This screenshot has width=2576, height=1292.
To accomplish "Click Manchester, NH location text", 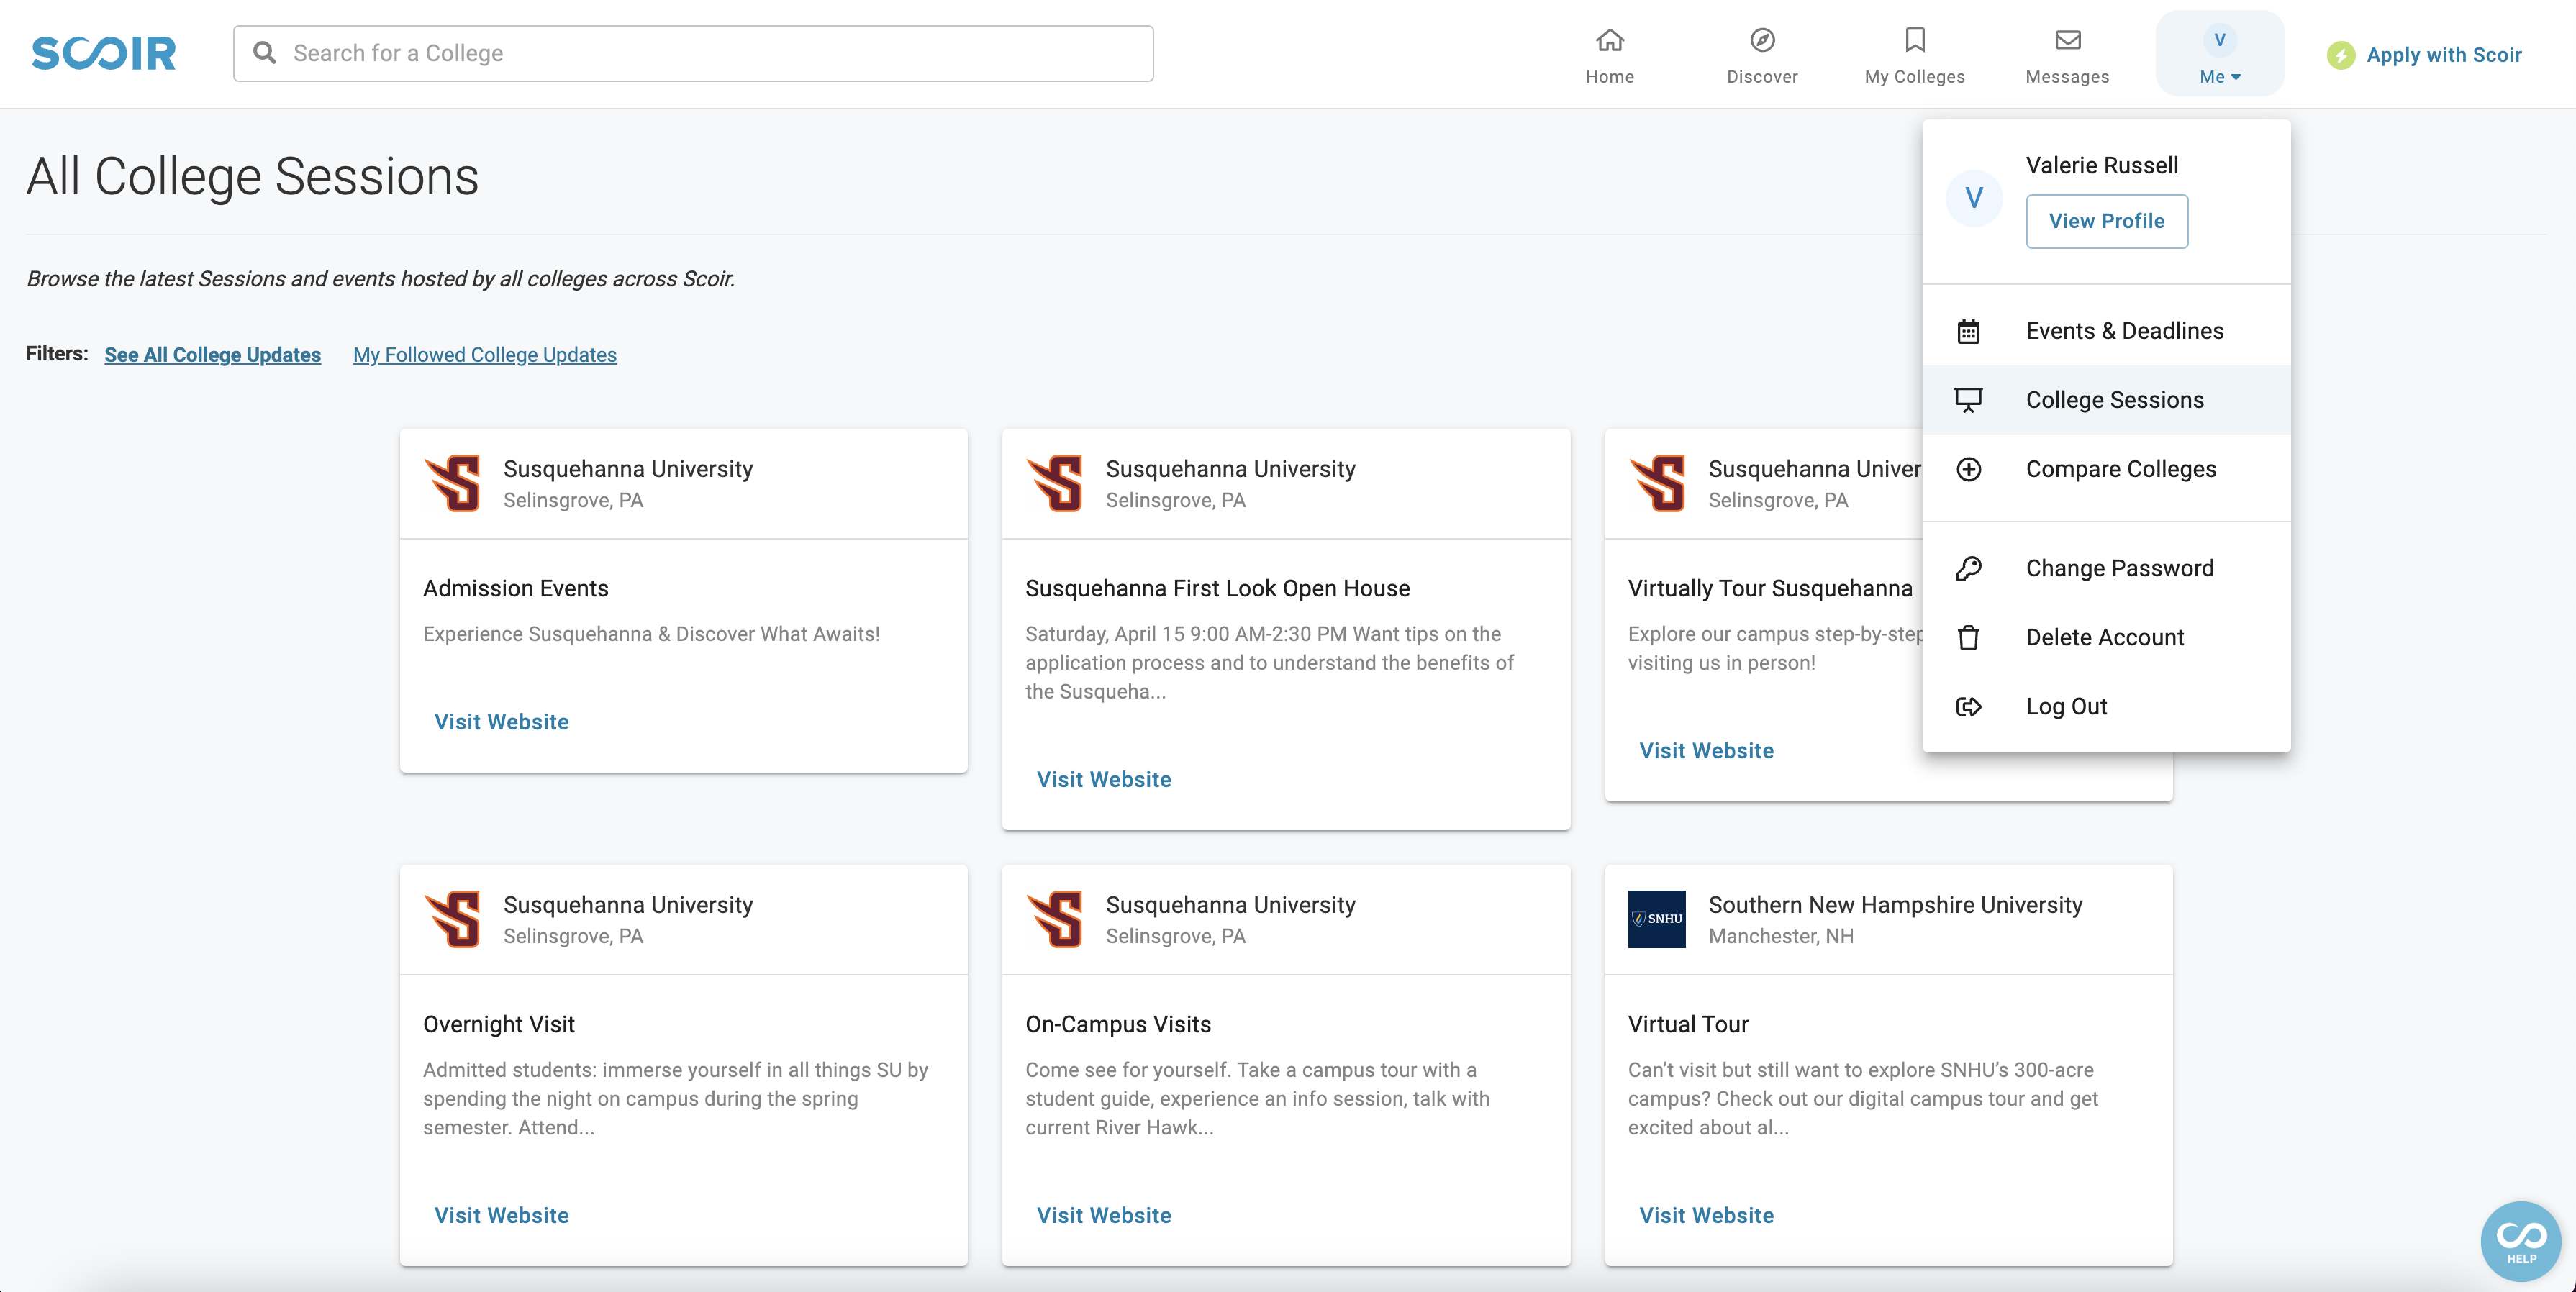I will click(1780, 936).
